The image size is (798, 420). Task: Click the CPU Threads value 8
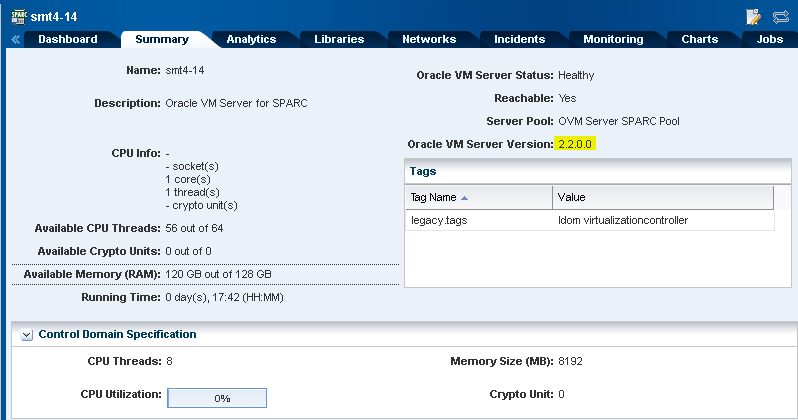(169, 361)
